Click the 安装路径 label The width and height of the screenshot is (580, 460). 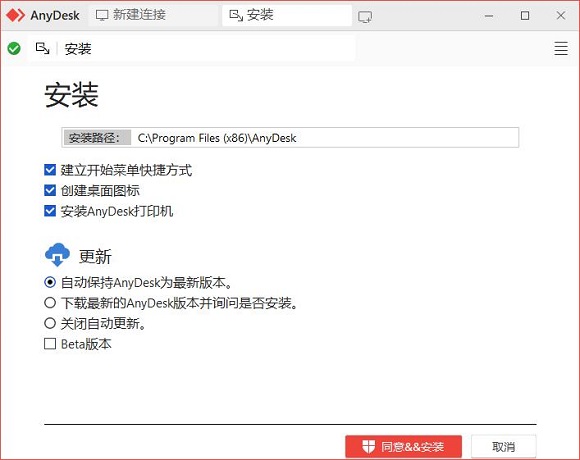click(x=97, y=138)
